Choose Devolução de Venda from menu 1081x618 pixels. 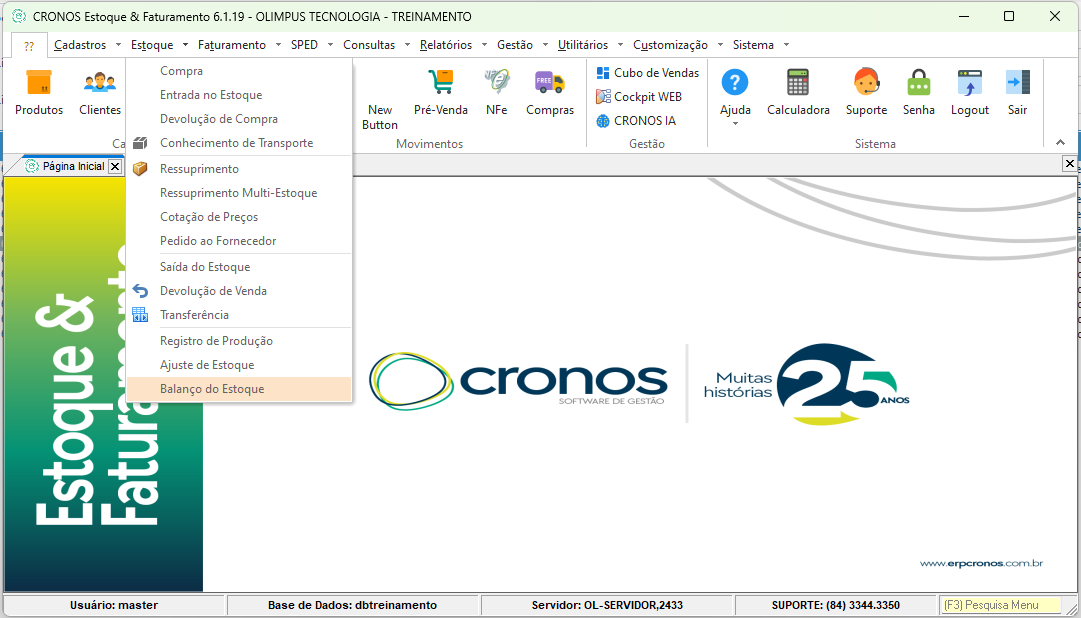point(213,291)
